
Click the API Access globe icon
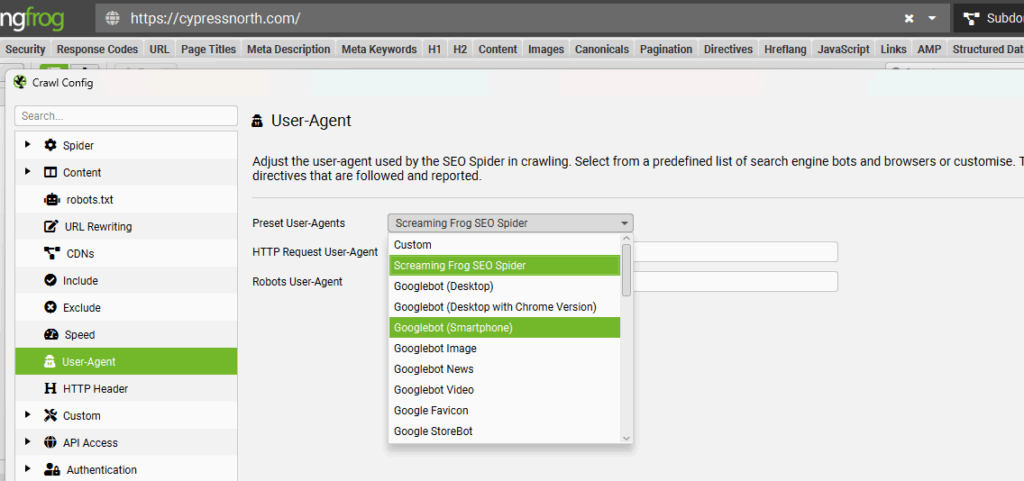pos(50,442)
